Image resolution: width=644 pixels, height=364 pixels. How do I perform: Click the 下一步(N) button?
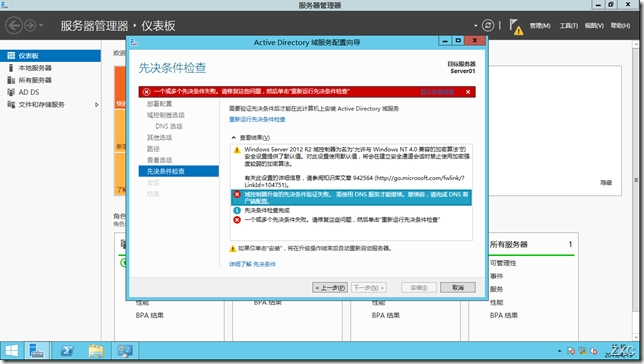(x=369, y=288)
